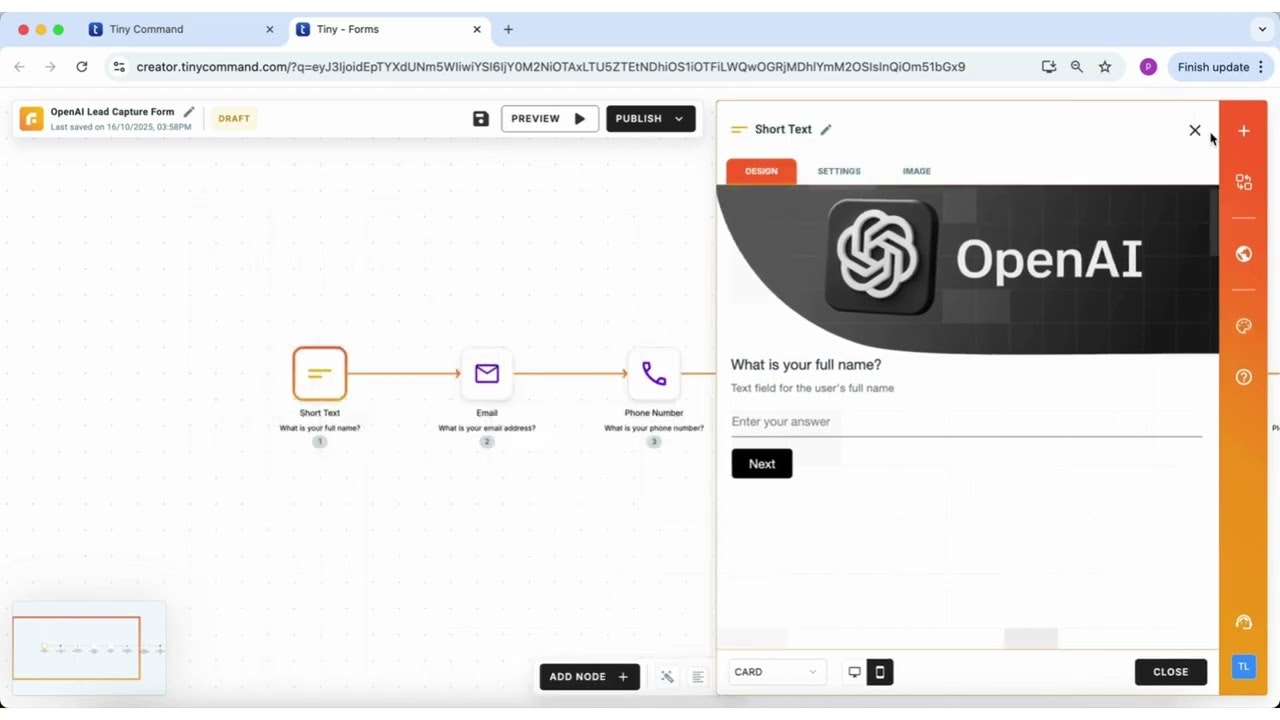
Task: Open the Image tab
Action: click(x=916, y=171)
